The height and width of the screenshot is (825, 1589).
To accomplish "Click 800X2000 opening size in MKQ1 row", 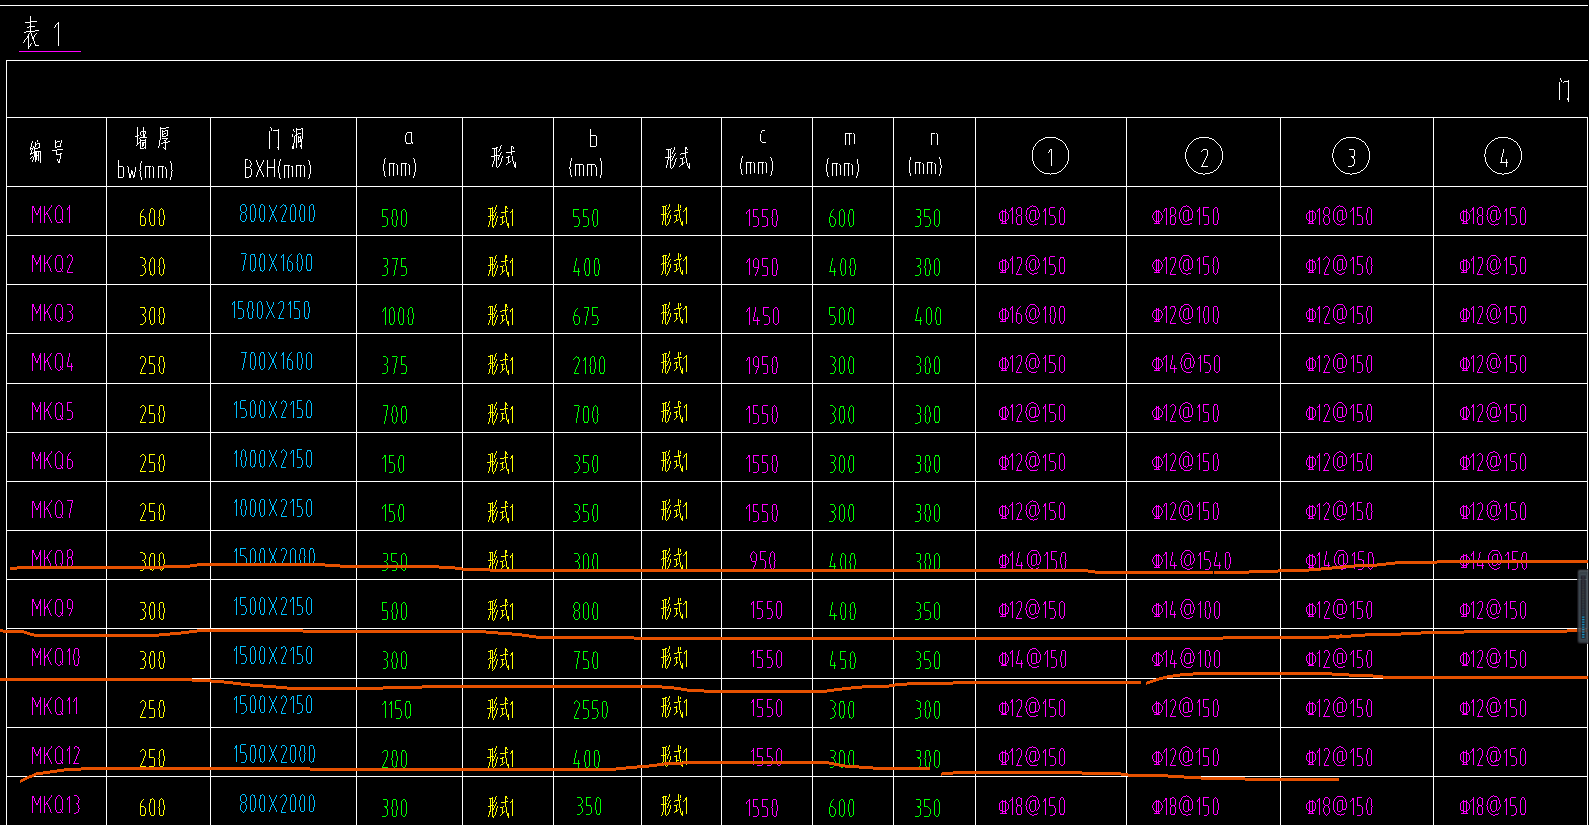I will tap(277, 213).
